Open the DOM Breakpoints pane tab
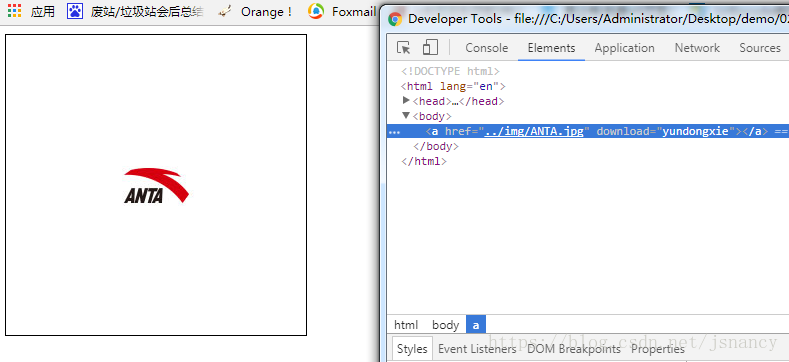 (574, 349)
